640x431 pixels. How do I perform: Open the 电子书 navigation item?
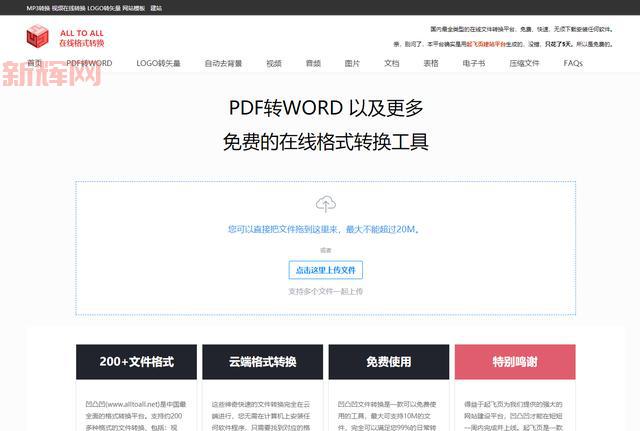[474, 63]
